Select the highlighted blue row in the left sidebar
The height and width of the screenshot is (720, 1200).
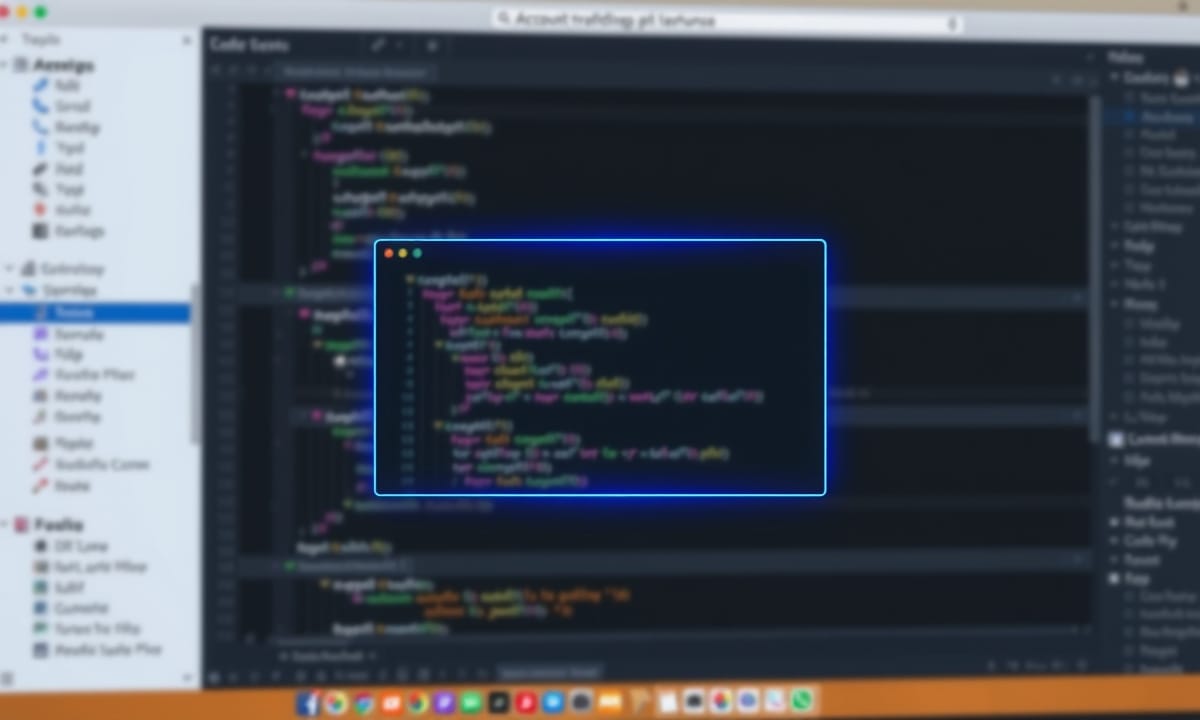pos(95,313)
